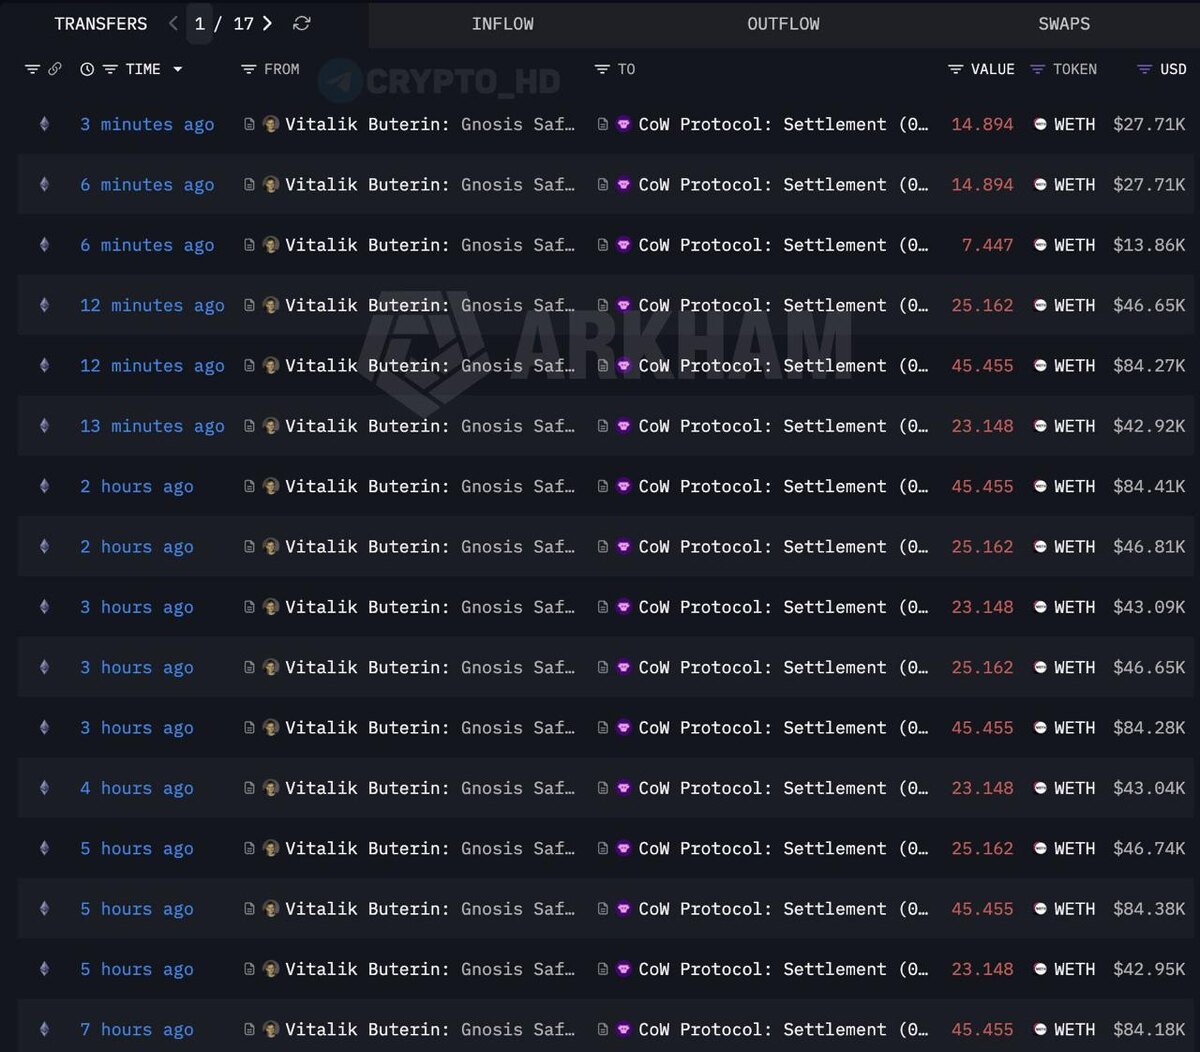This screenshot has width=1200, height=1052.
Task: Click the $13.86K USD amount
Action: [x=1149, y=245]
